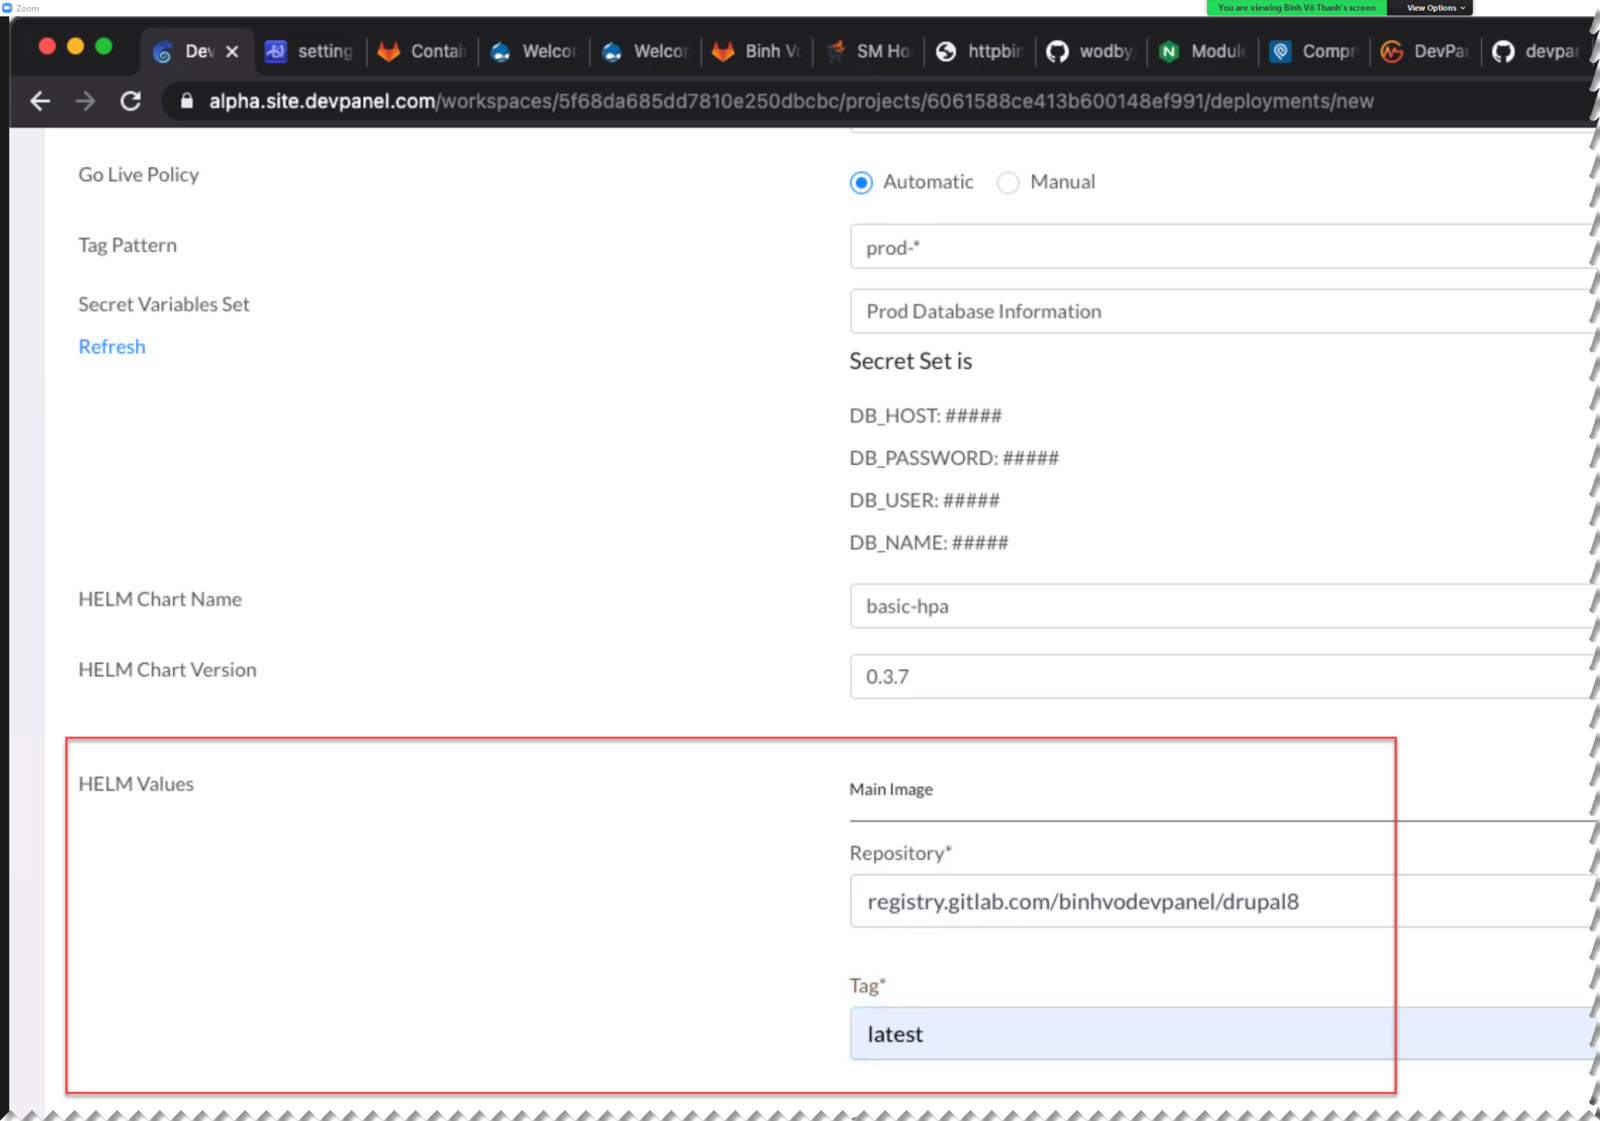Click the wodby GitHub tab icon

pyautogui.click(x=1057, y=51)
